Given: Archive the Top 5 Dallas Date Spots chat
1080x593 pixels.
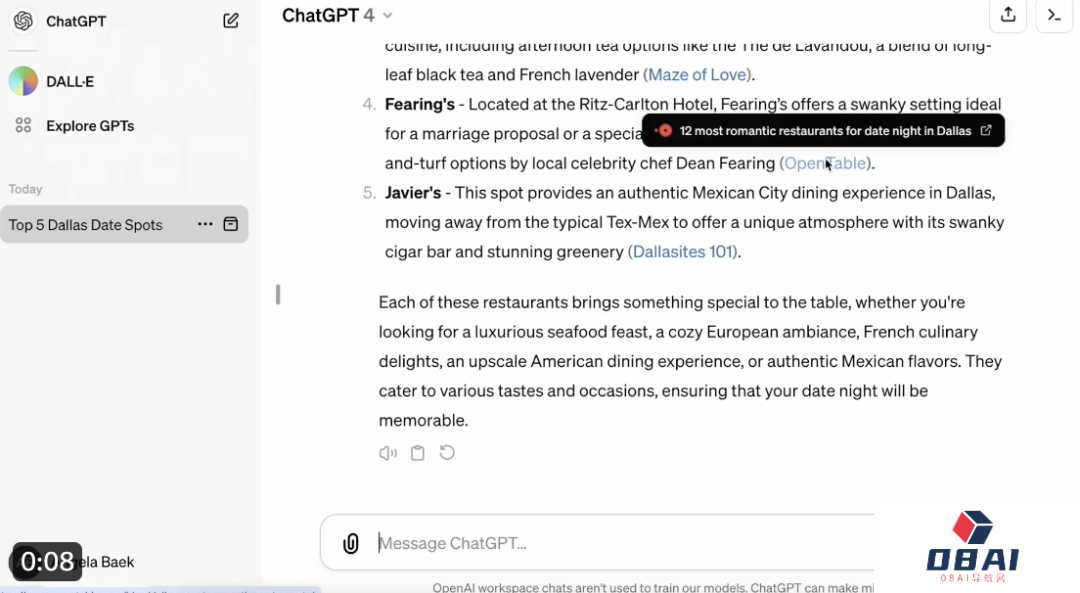Looking at the screenshot, I should pos(231,225).
